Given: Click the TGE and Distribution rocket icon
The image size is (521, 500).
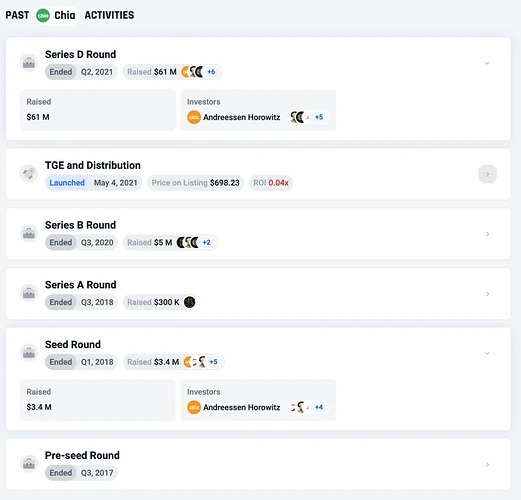Looking at the screenshot, I should [29, 173].
